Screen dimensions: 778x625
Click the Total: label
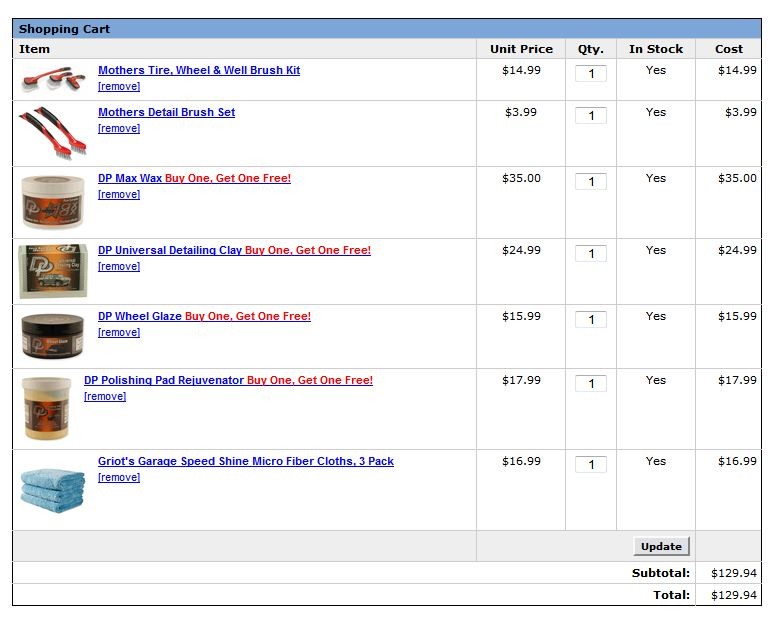coord(671,595)
